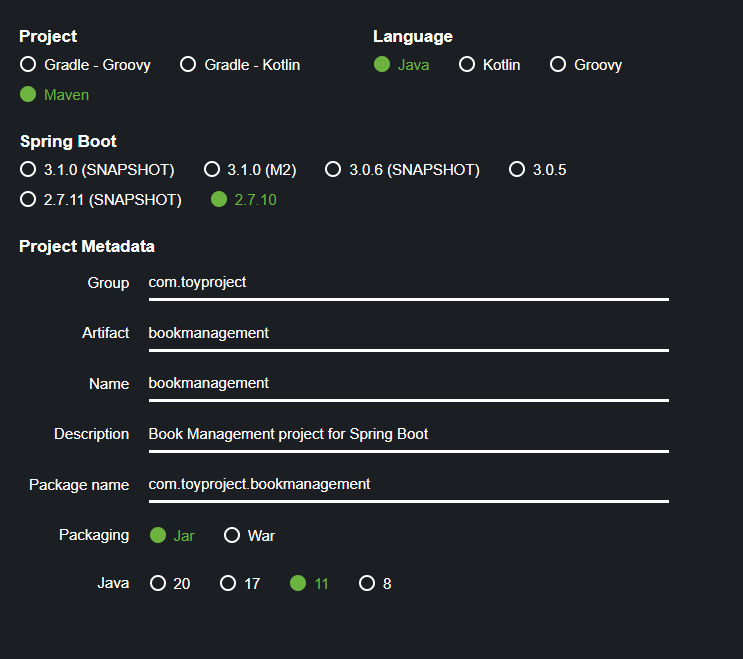This screenshot has height=659, width=743.
Task: Select Java version 8
Action: coord(367,583)
